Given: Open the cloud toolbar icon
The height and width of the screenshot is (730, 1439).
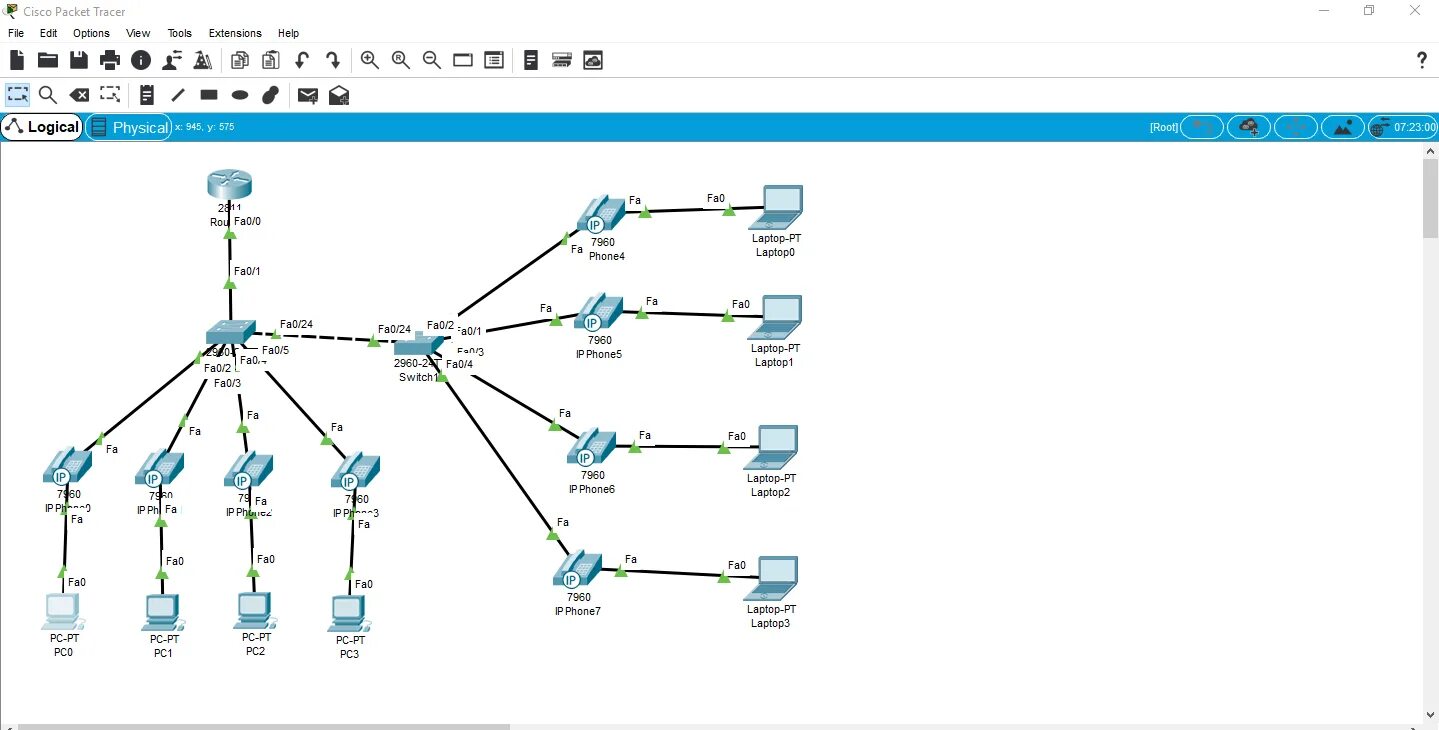Looking at the screenshot, I should [593, 61].
